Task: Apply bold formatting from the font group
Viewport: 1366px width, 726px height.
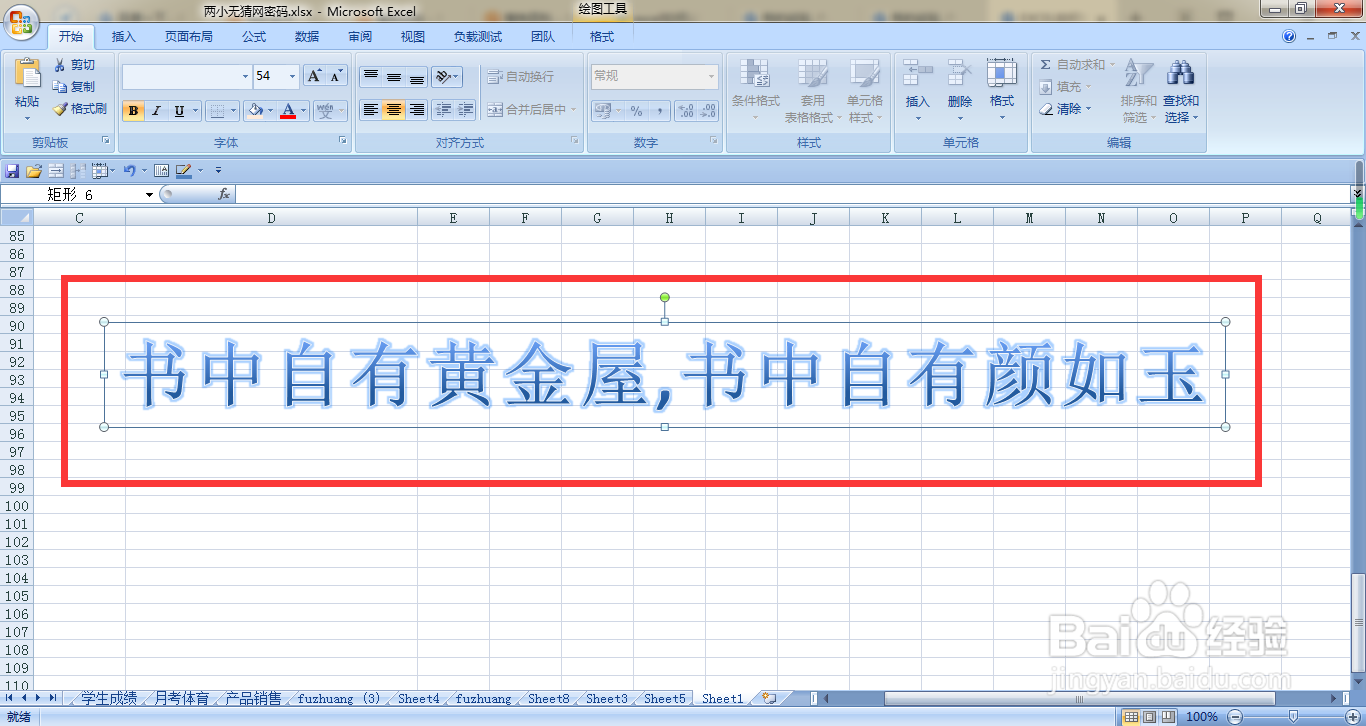Action: (x=133, y=111)
